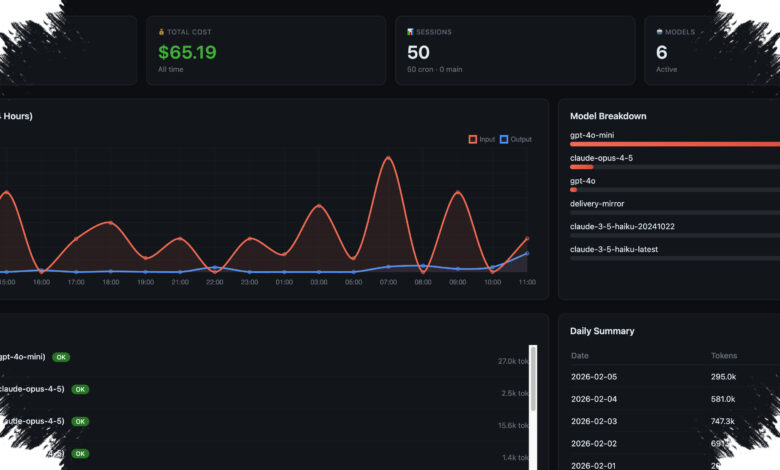Viewport: 780px width, 470px height.
Task: Open the 2026-02-05 daily summary row
Action: tap(675, 377)
